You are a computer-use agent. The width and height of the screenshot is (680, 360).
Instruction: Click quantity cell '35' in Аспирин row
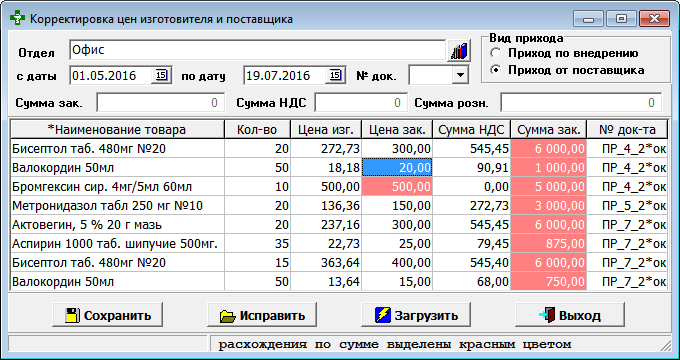point(257,243)
